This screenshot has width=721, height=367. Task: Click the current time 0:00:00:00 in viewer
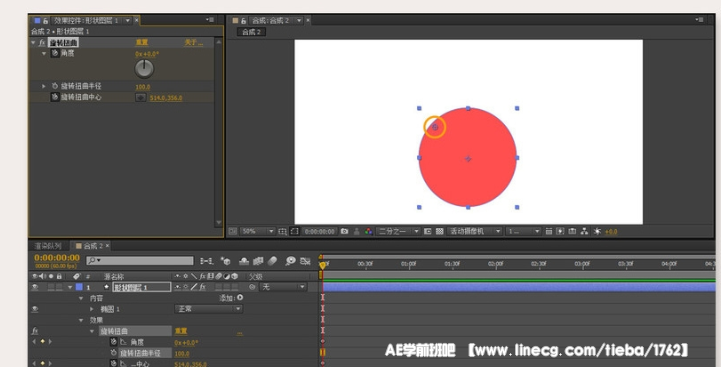320,231
